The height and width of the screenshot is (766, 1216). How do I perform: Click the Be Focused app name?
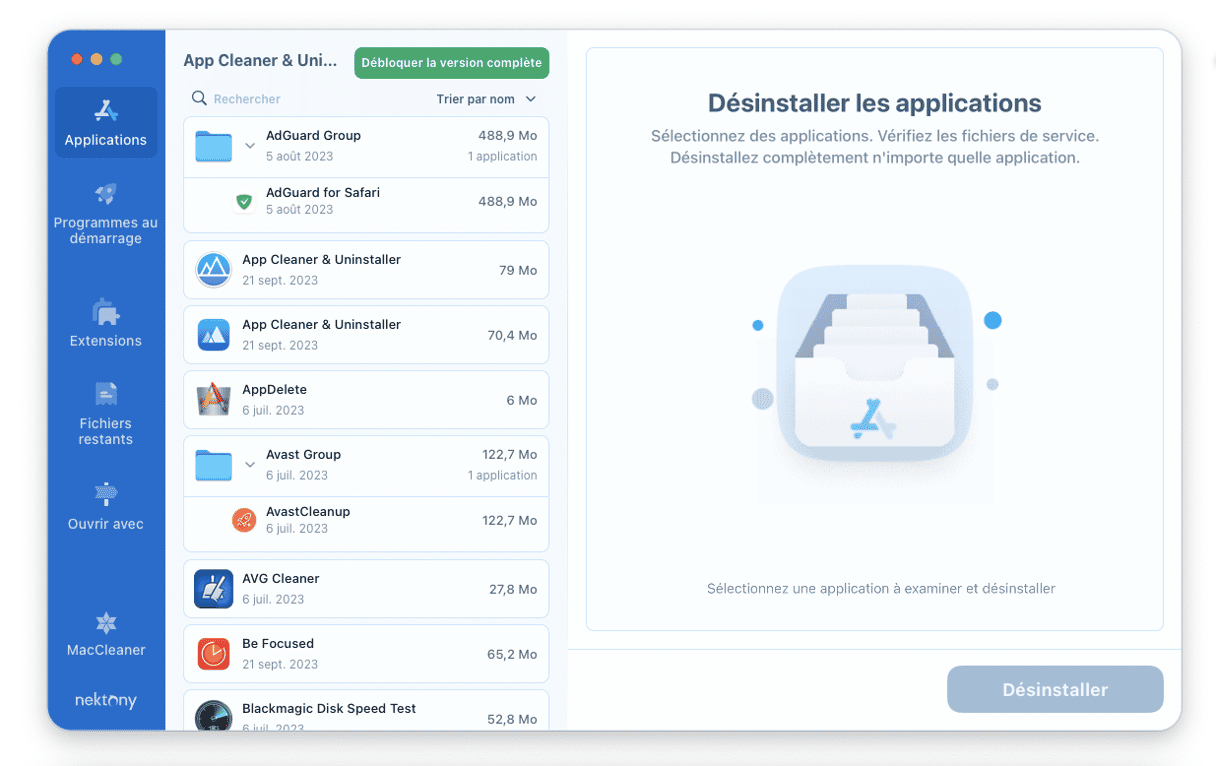278,643
